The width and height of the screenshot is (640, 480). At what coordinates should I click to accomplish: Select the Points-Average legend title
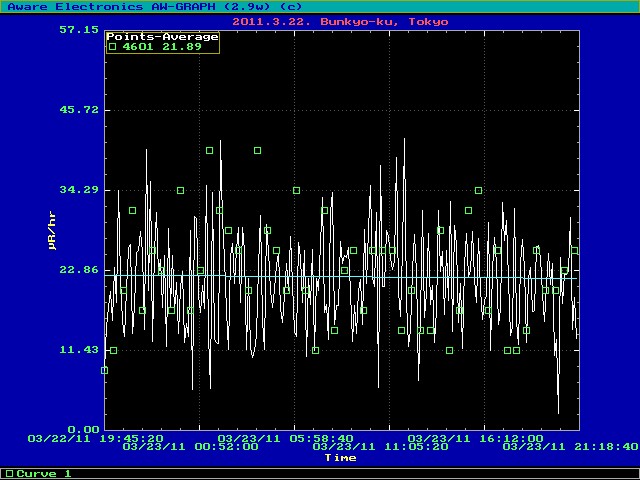pos(162,37)
